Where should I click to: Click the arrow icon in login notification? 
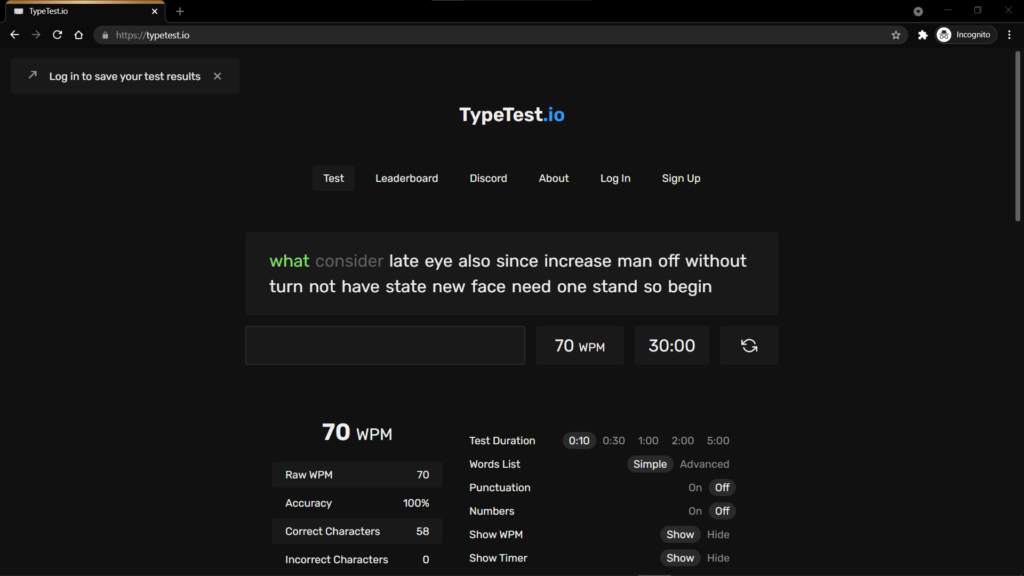click(33, 75)
